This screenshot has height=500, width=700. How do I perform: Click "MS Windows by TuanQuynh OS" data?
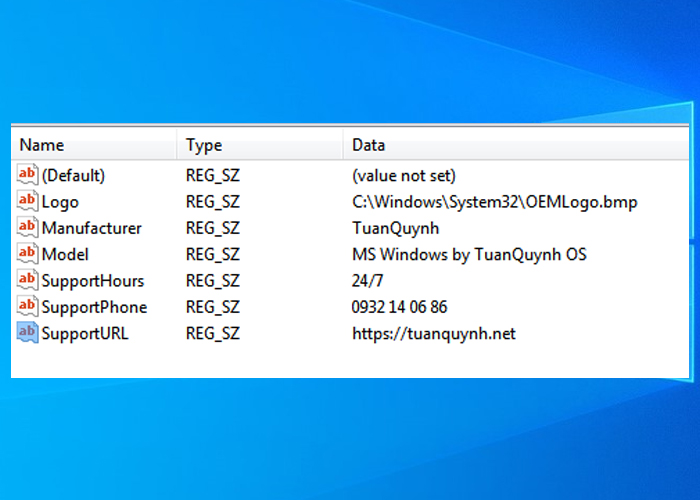[x=469, y=255]
